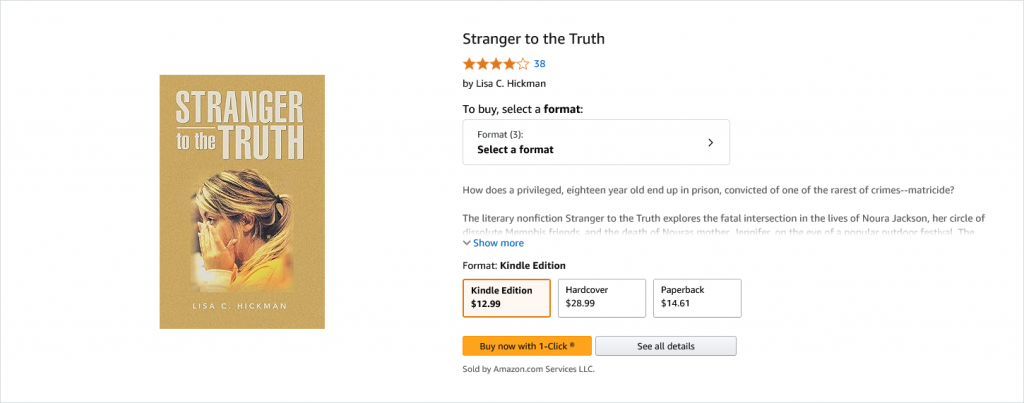Image resolution: width=1024 pixels, height=403 pixels.
Task: Click the "Format: Kindle Edition" label
Action: 514,266
